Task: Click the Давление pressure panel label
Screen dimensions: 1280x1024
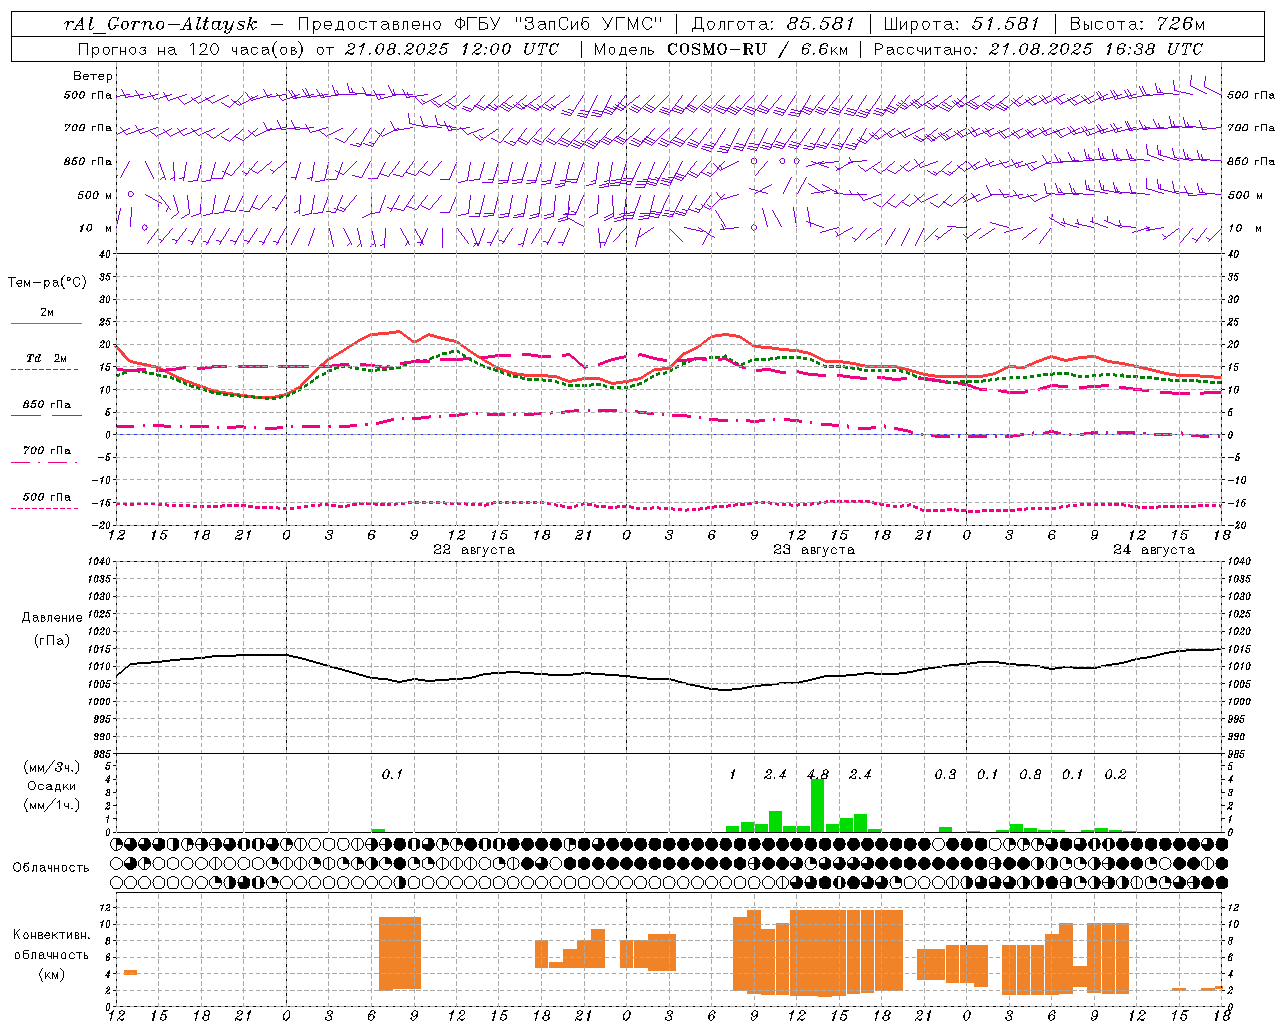Action: (52, 618)
